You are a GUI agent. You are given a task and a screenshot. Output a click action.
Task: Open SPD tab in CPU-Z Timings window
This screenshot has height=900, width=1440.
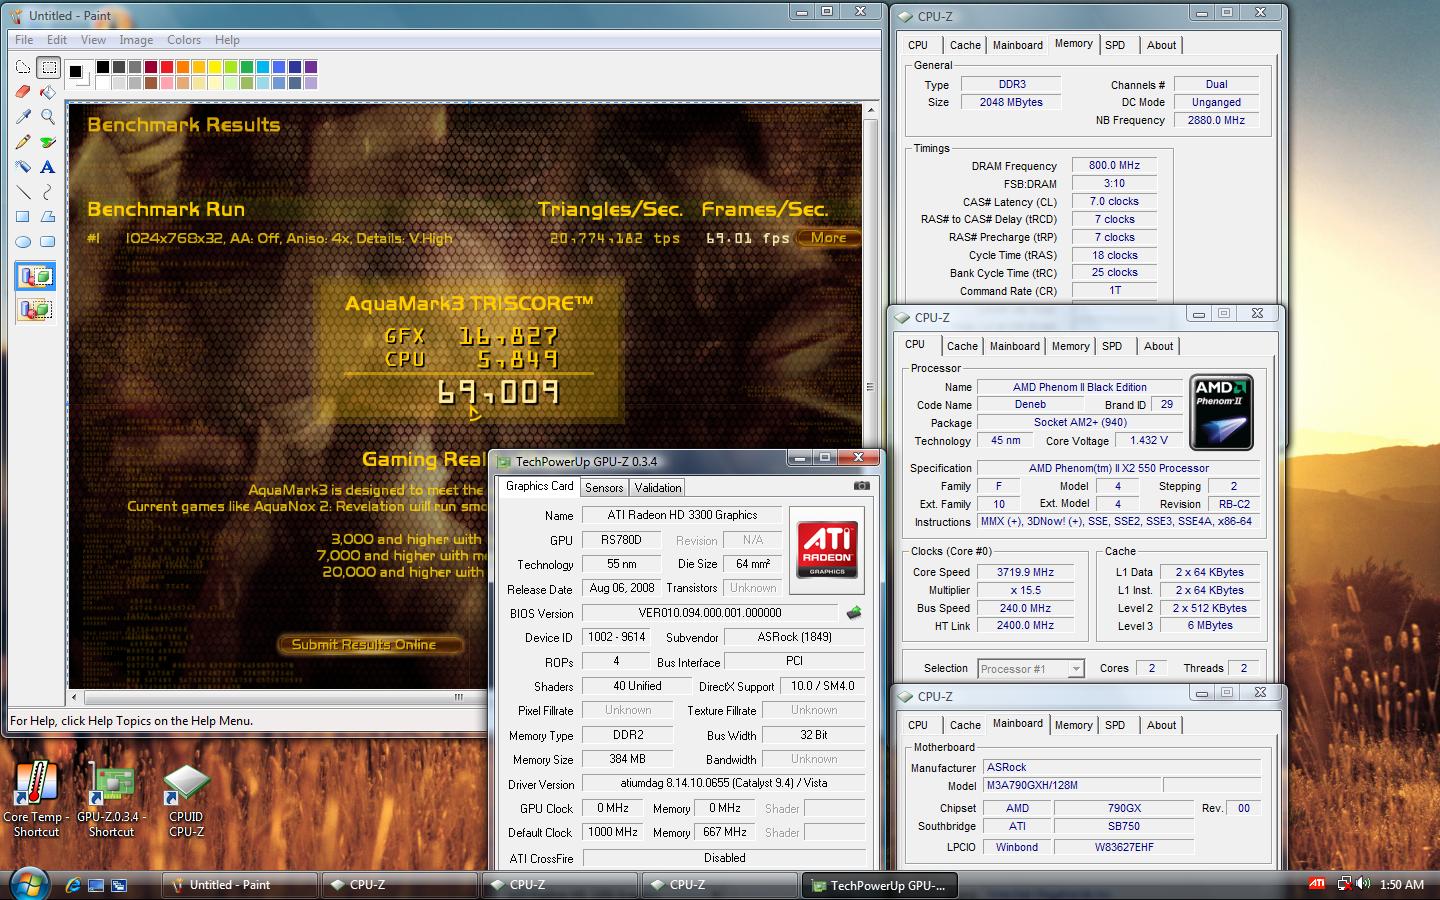point(1115,45)
